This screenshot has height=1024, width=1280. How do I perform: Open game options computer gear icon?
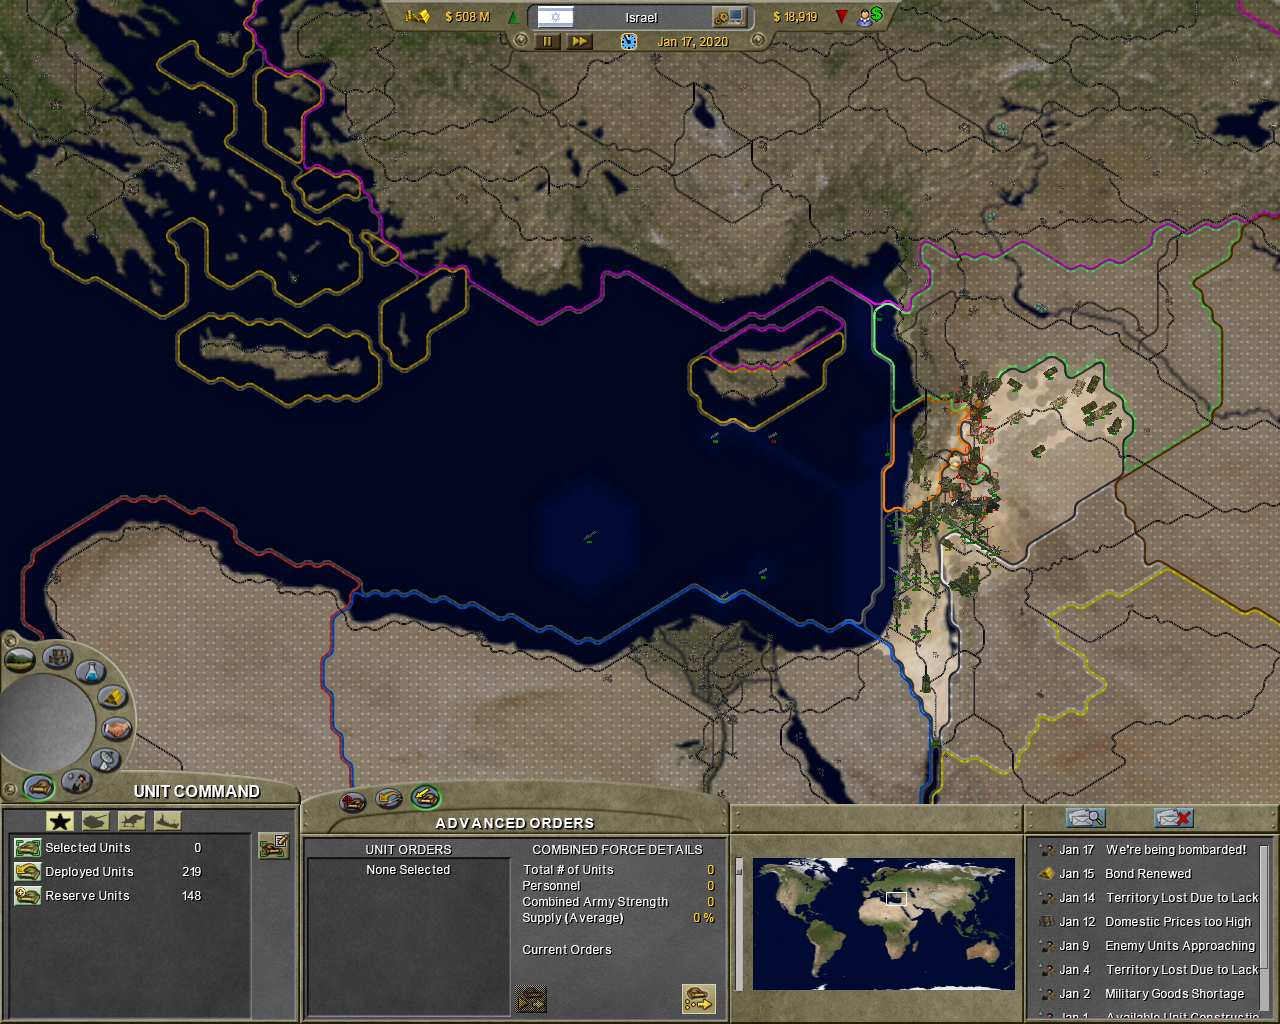tap(728, 17)
